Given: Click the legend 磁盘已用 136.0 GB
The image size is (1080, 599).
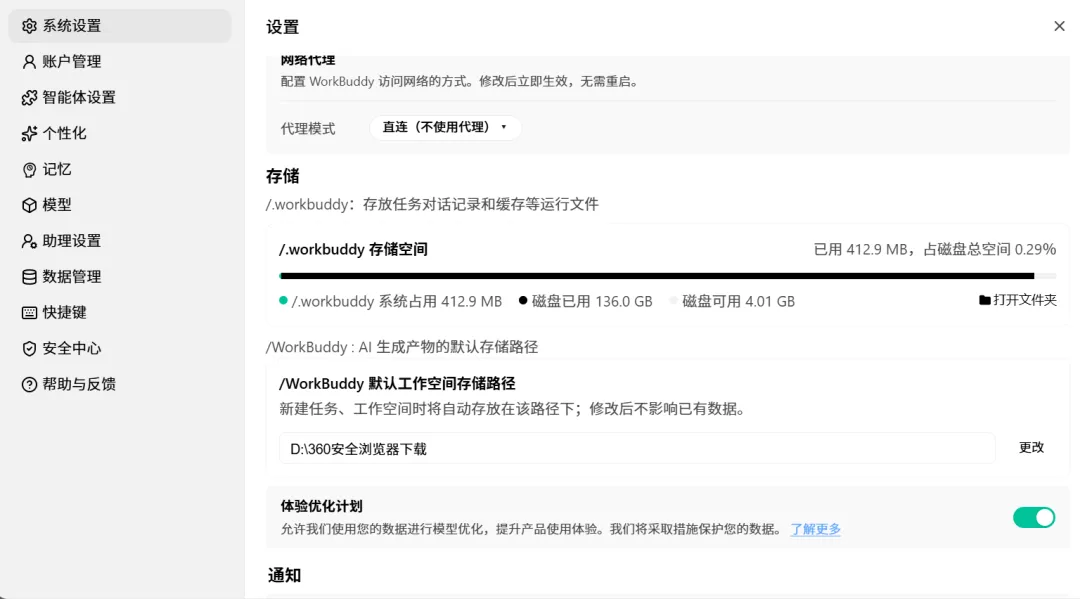Looking at the screenshot, I should [x=585, y=302].
